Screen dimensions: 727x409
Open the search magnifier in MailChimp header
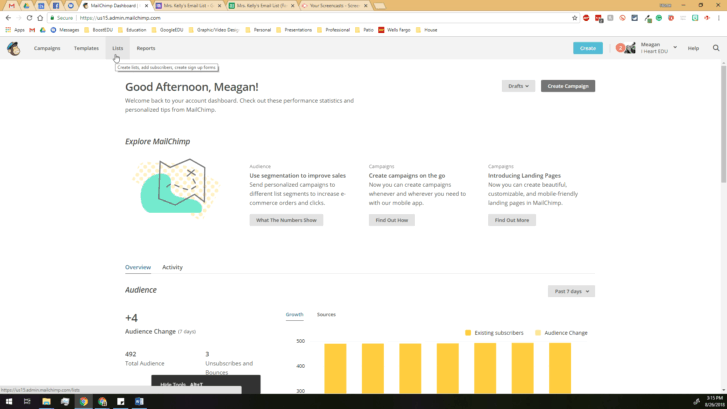(x=716, y=48)
